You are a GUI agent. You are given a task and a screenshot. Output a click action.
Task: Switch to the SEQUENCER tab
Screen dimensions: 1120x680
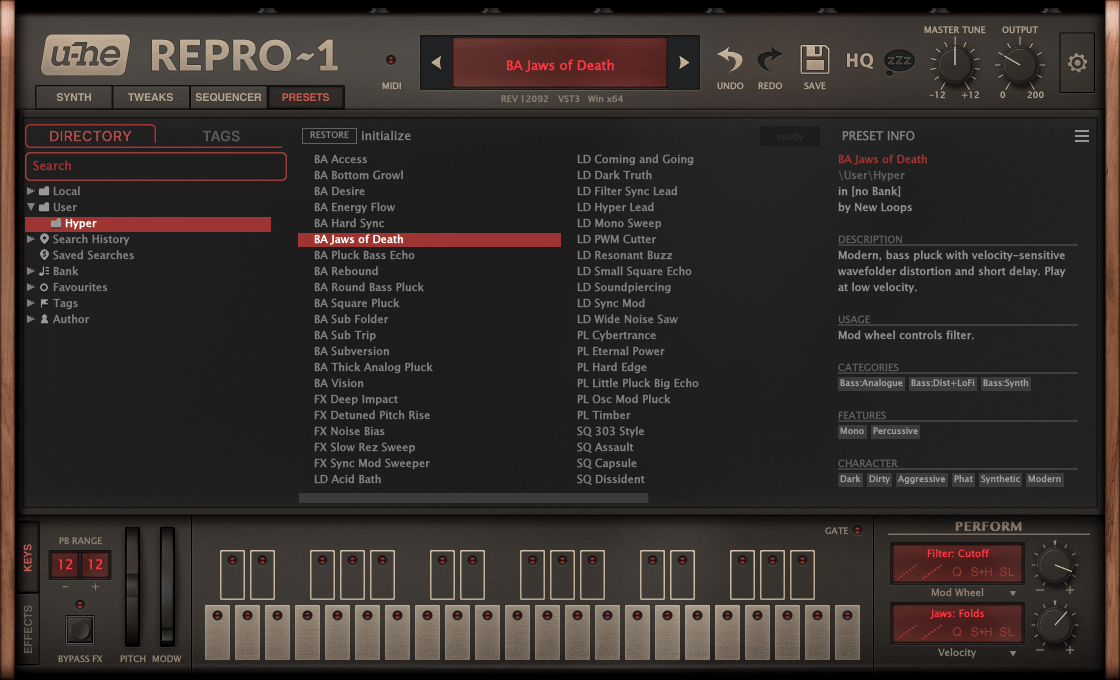click(x=229, y=97)
